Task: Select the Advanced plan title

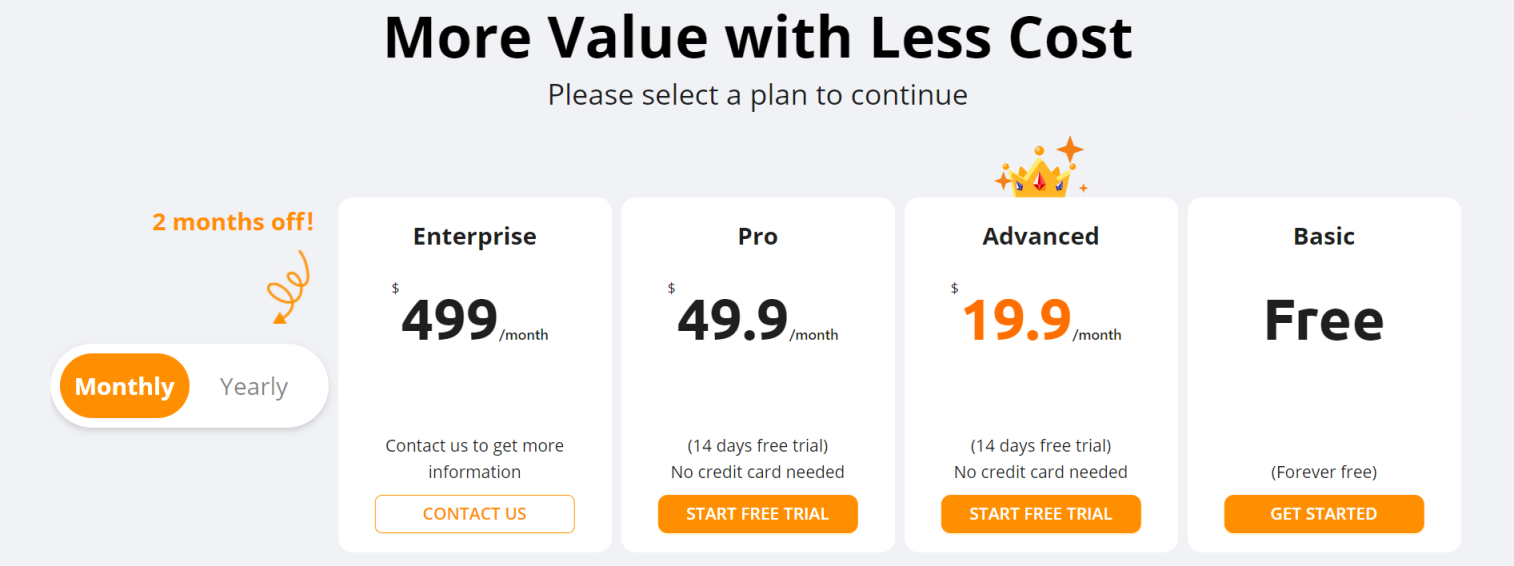Action: click(1040, 236)
